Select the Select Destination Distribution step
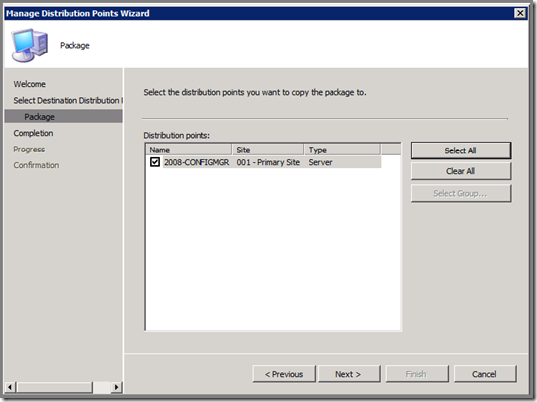Image resolution: width=537 pixels, height=402 pixels. (x=68, y=100)
